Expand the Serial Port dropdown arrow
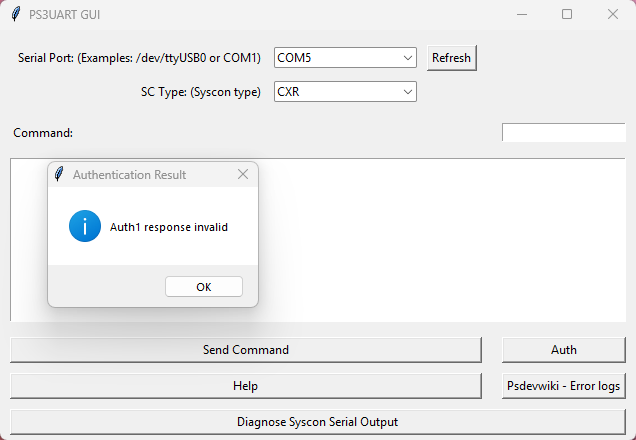Screen dimensions: 636x440 coord(407,58)
